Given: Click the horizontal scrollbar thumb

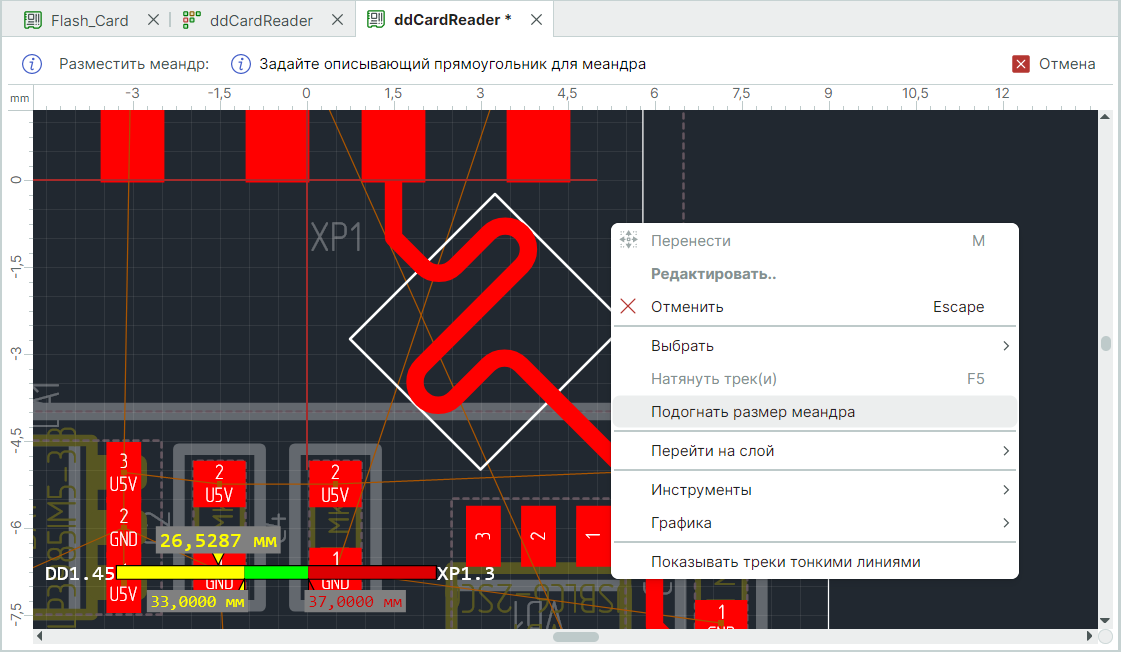Looking at the screenshot, I should [x=576, y=637].
